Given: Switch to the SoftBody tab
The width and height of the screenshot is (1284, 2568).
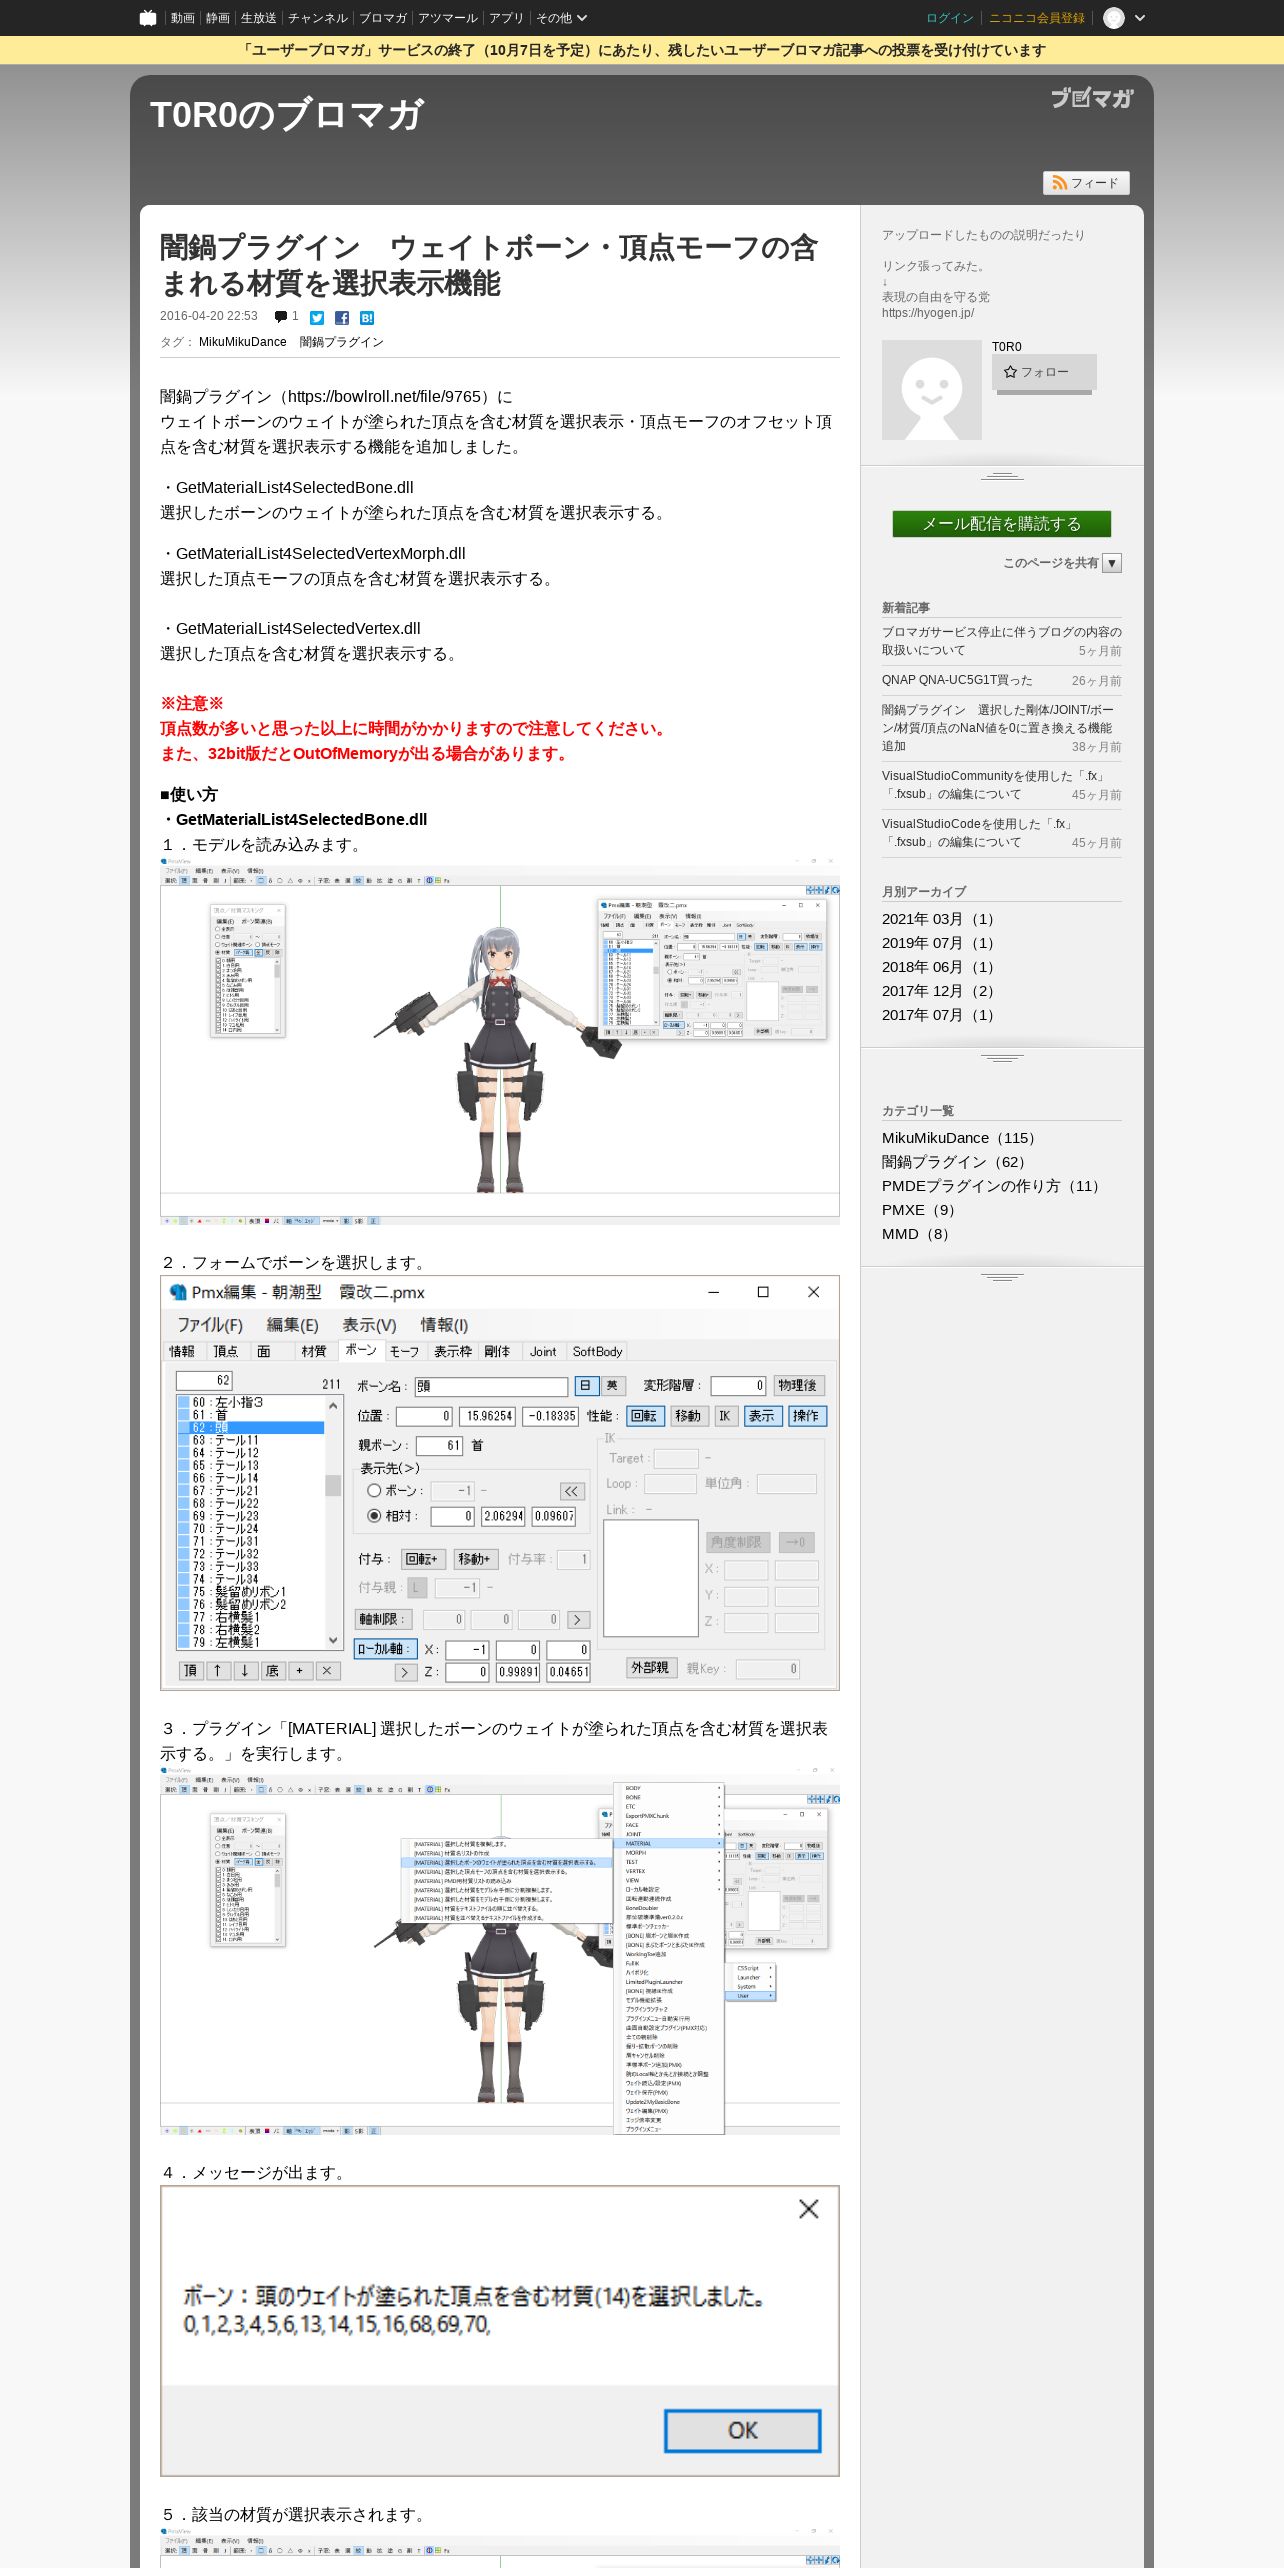Looking at the screenshot, I should 597,1352.
